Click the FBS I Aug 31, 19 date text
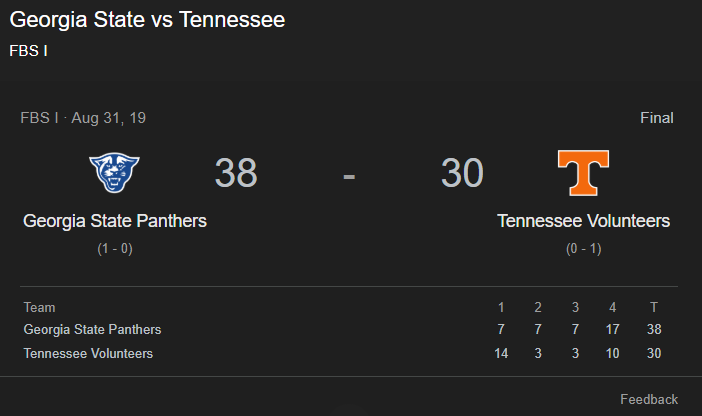The height and width of the screenshot is (416, 702). tap(83, 118)
